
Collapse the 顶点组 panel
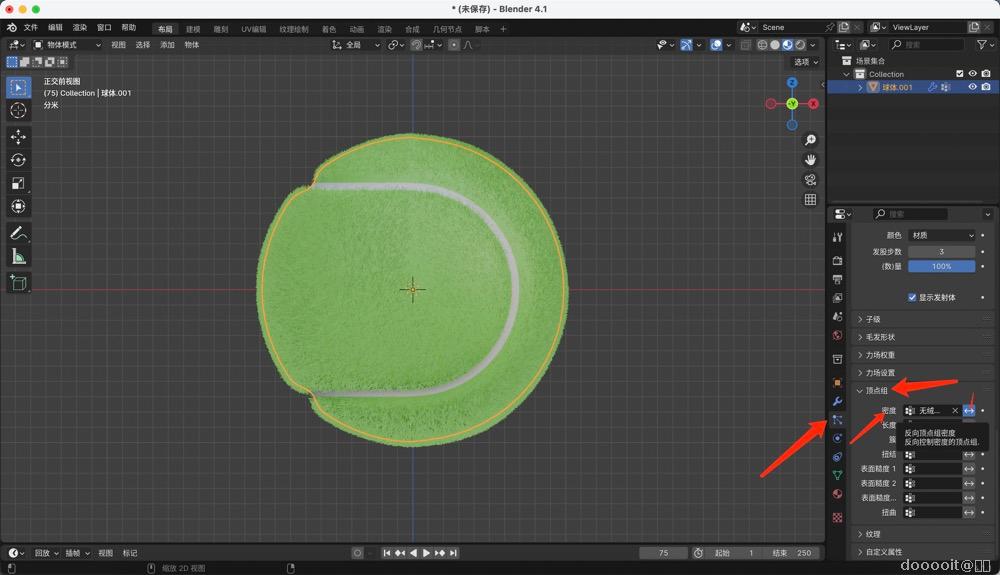tap(875, 391)
